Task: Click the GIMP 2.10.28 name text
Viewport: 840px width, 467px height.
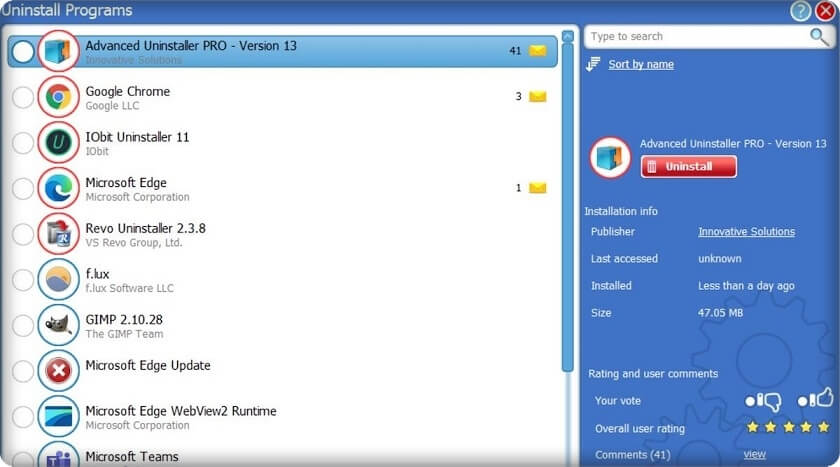Action: (124, 320)
